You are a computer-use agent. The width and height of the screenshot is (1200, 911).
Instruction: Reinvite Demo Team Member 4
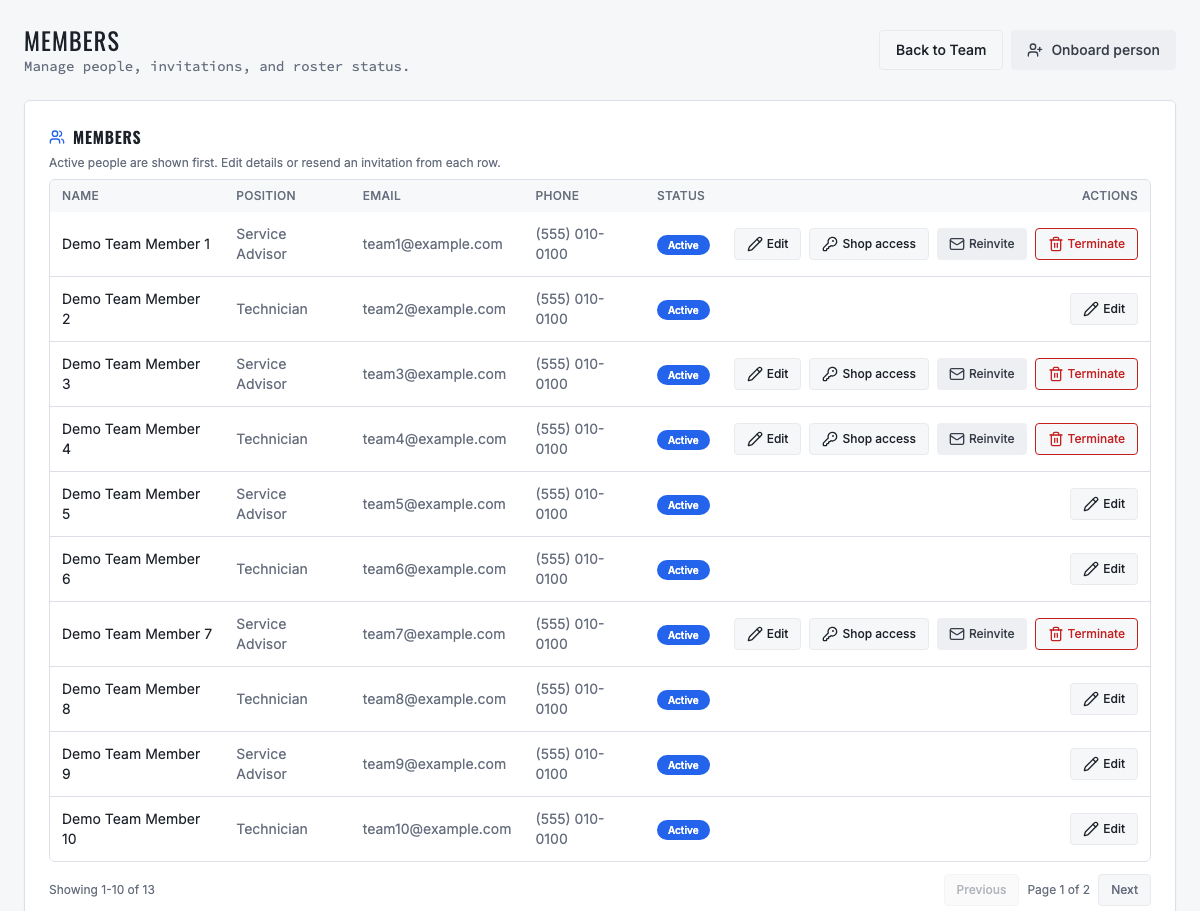pyautogui.click(x=982, y=439)
